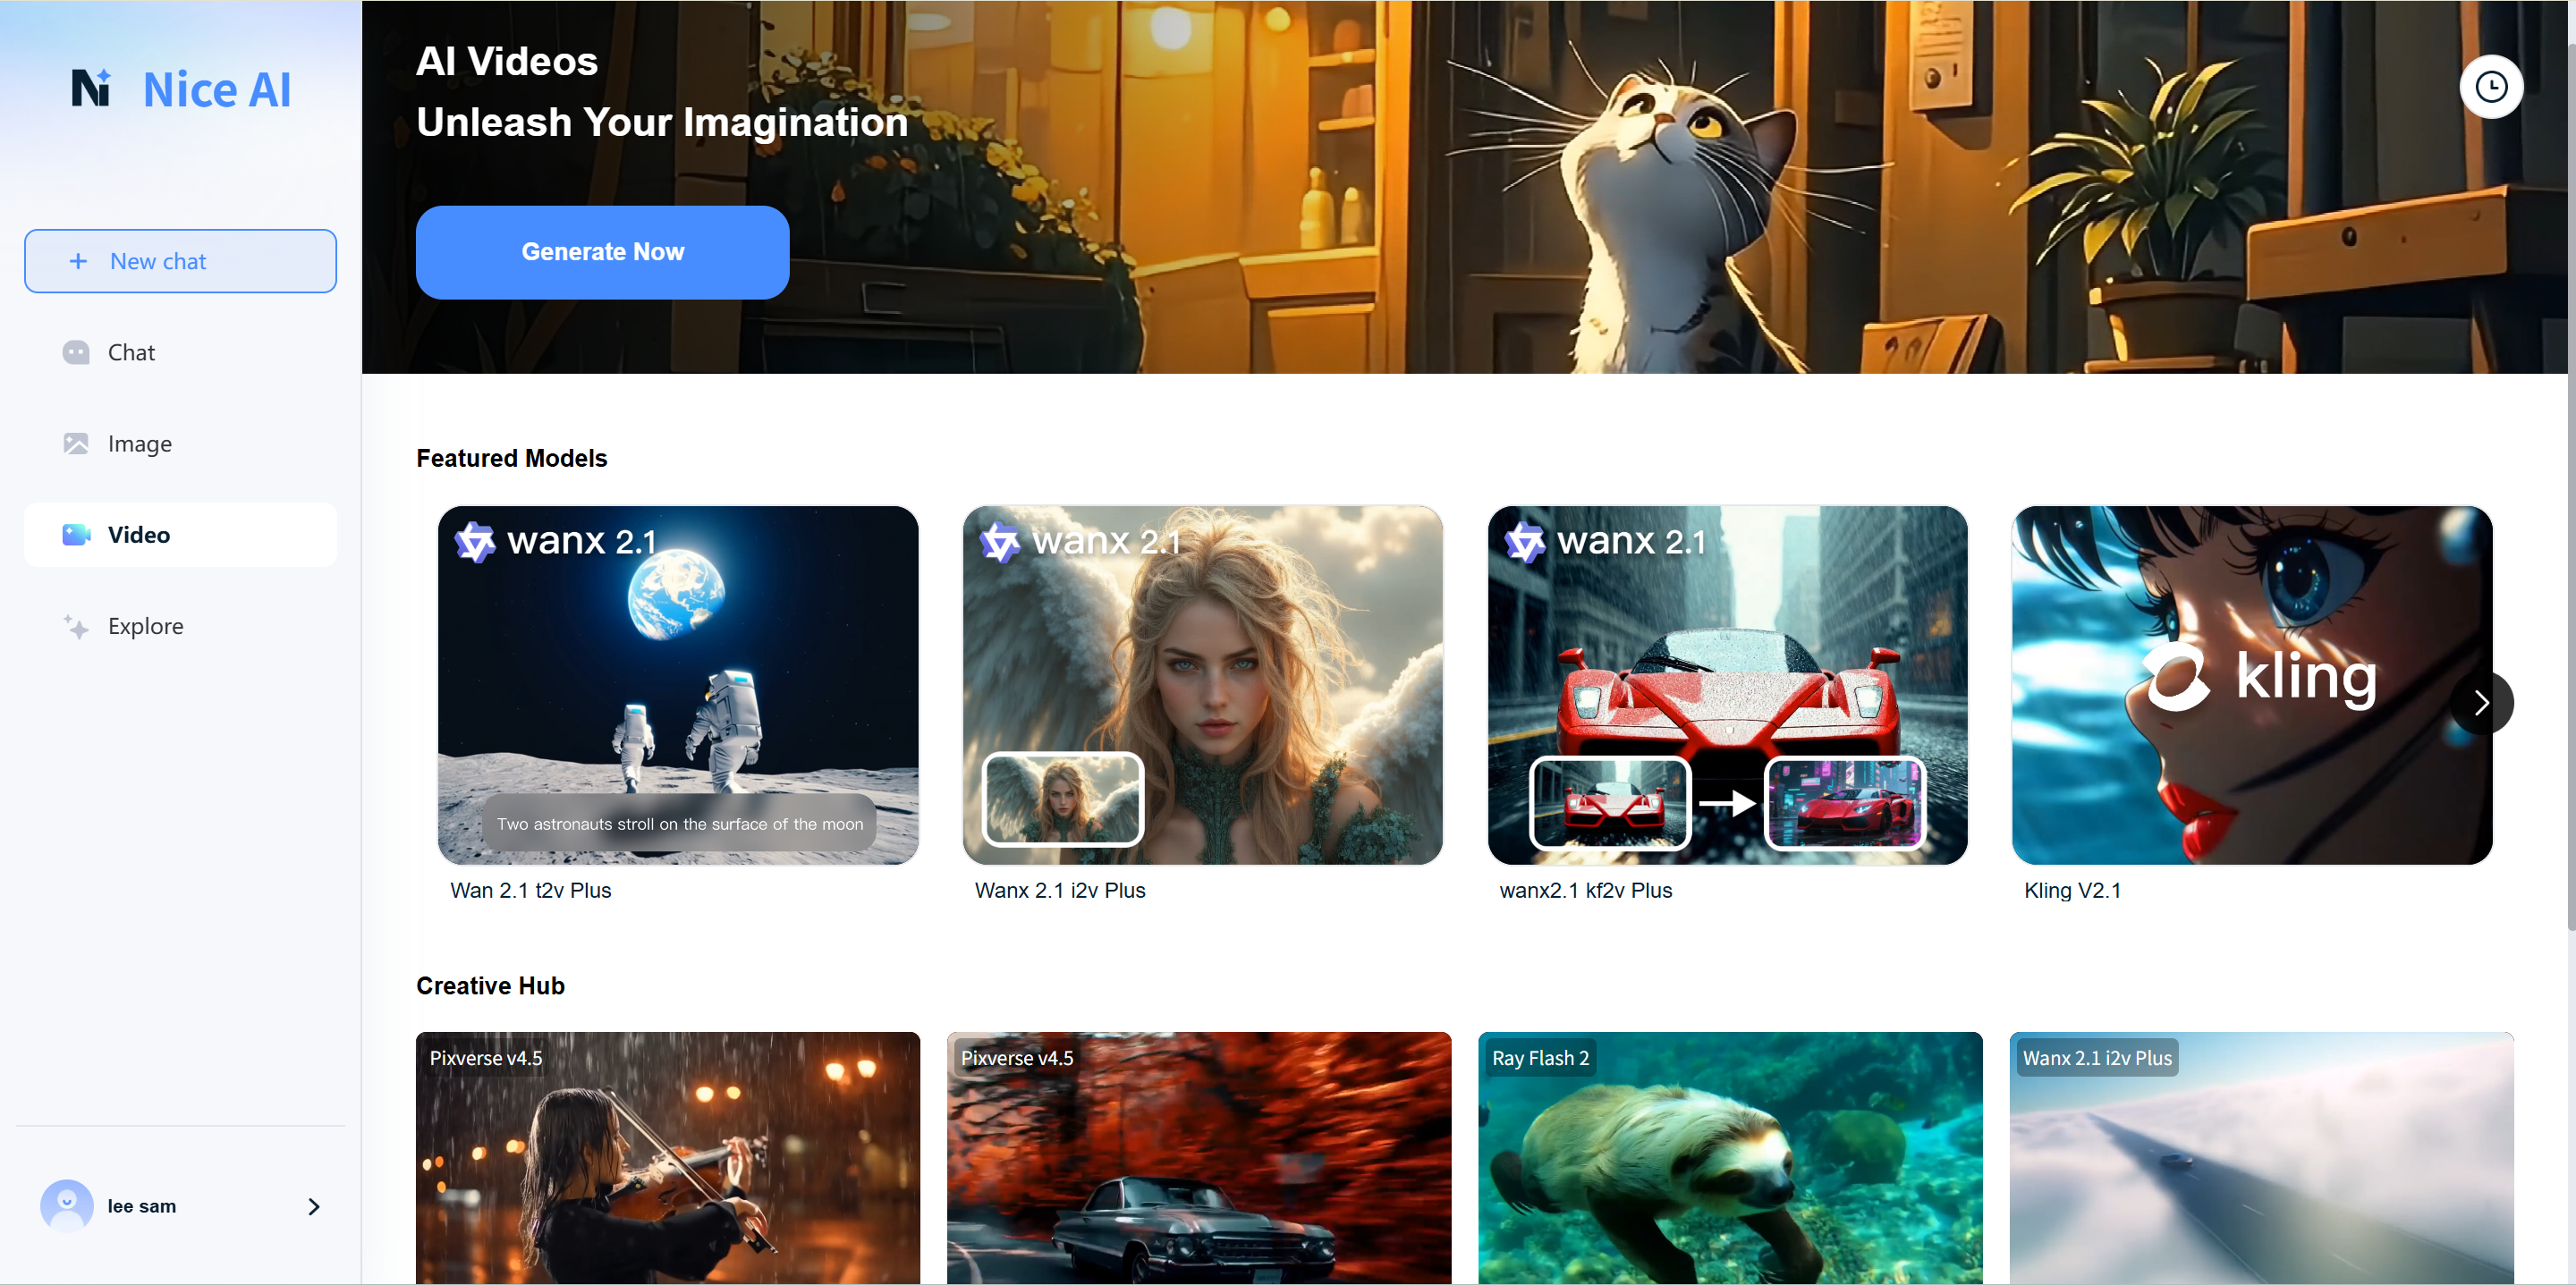Go to the Image section label
Viewport: 2576px width, 1285px height.
pos(140,443)
